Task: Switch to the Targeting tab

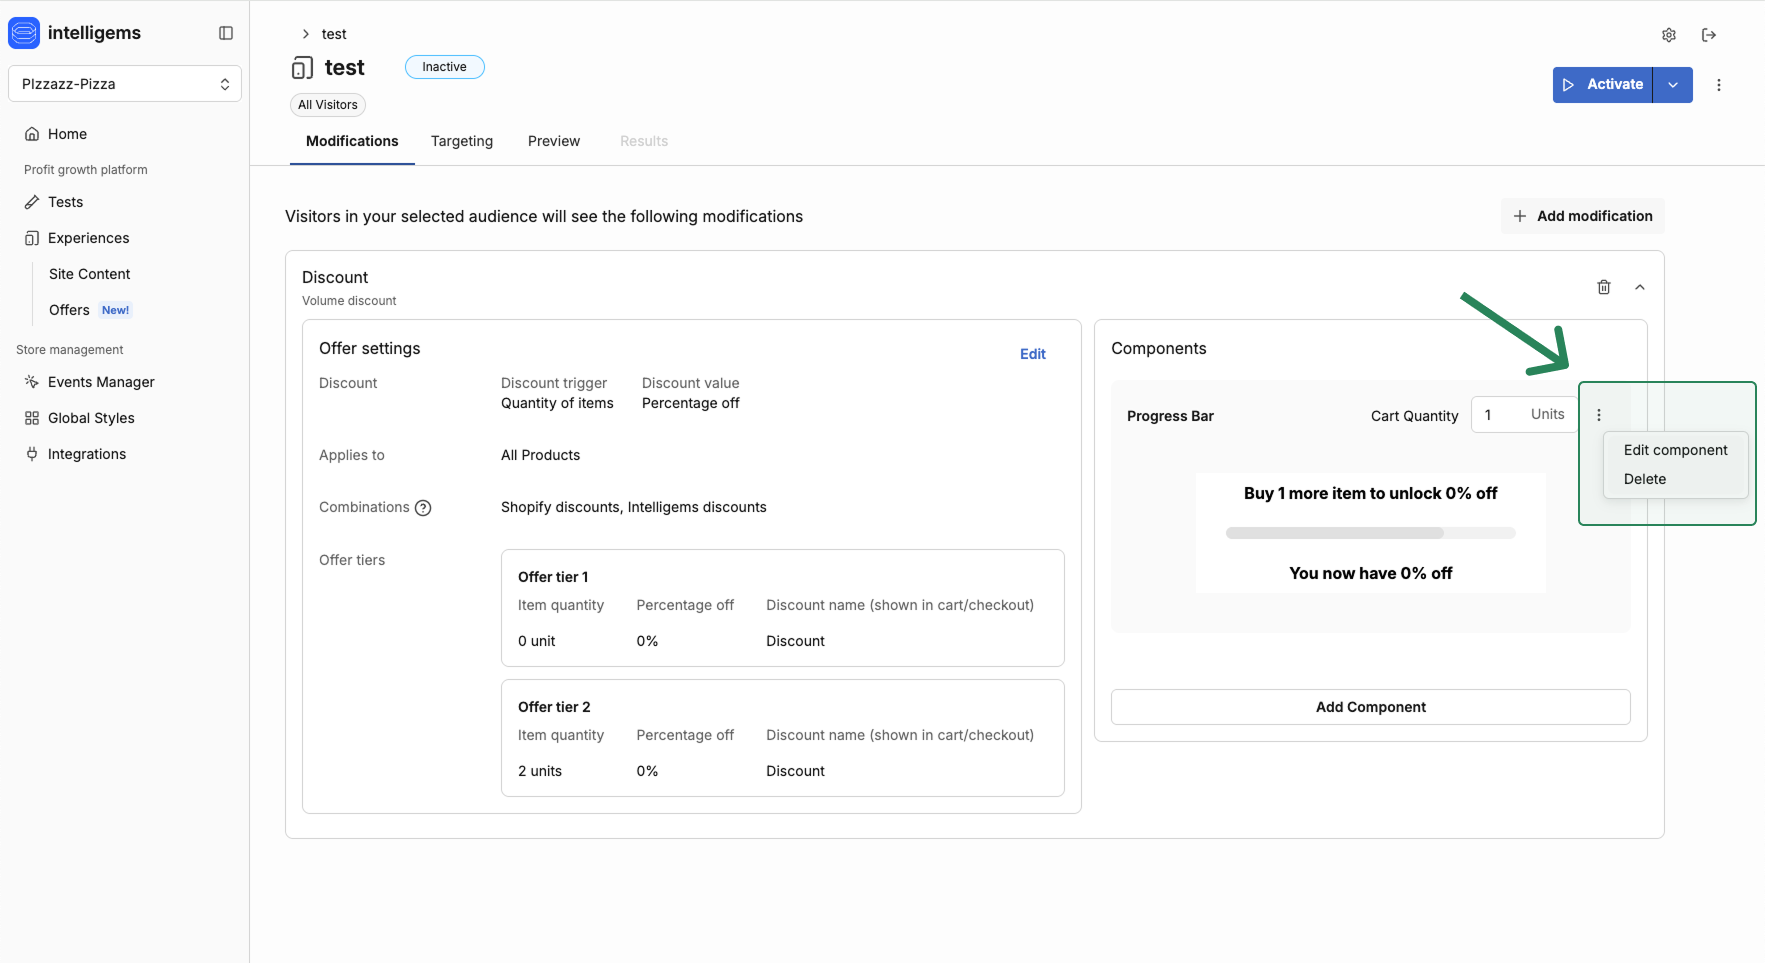Action: (462, 141)
